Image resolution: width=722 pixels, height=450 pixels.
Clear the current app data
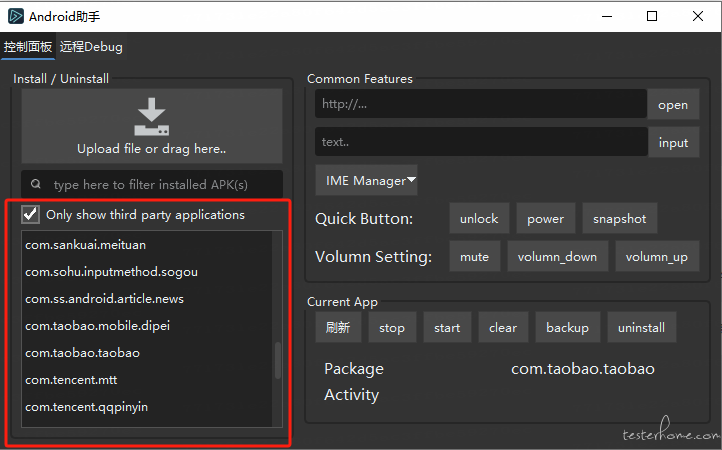point(503,327)
